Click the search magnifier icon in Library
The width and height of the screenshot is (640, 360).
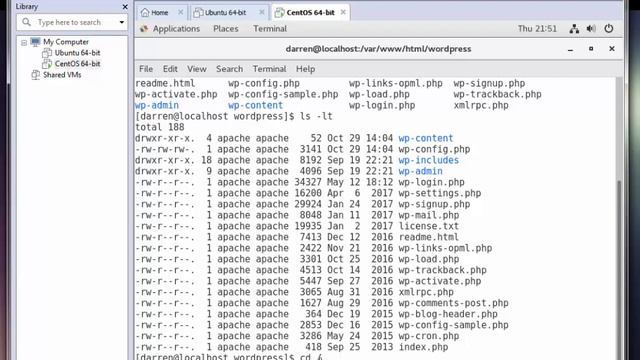point(27,22)
